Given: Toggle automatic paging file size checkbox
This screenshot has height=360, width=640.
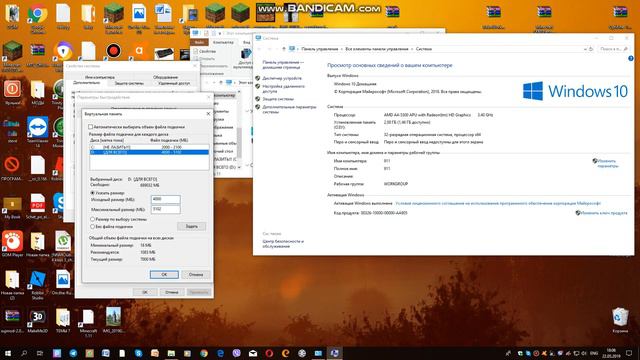Looking at the screenshot, I should [91, 127].
